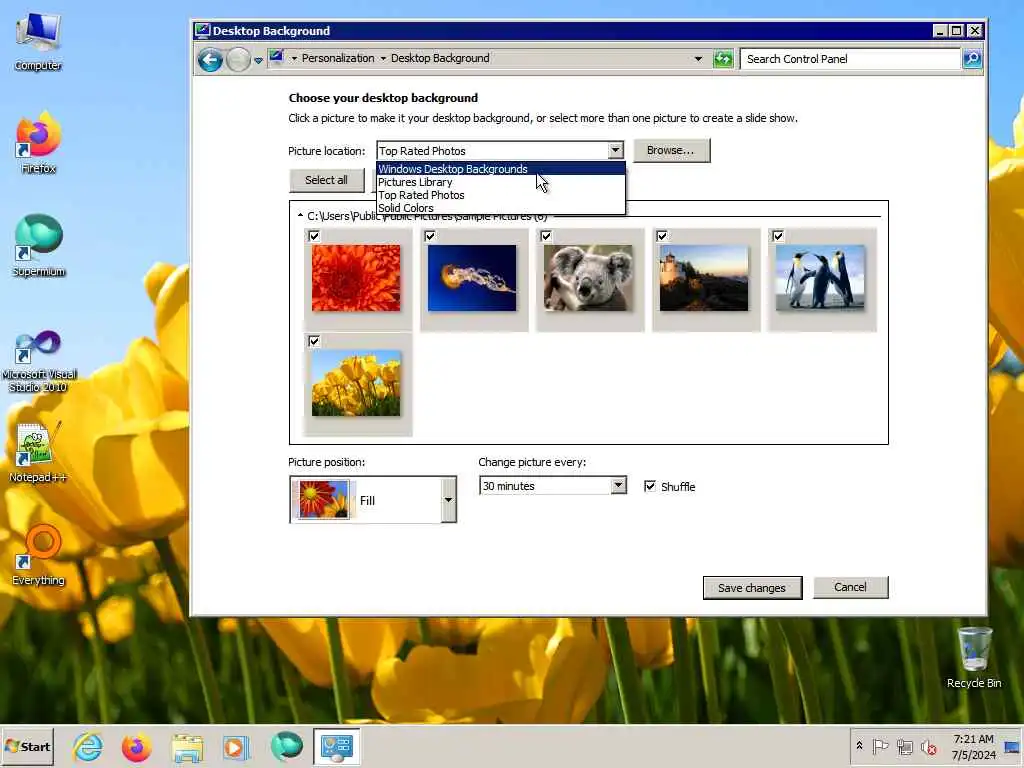Click the Picture location dropdown arrow
The width and height of the screenshot is (1024, 768).
click(x=615, y=151)
